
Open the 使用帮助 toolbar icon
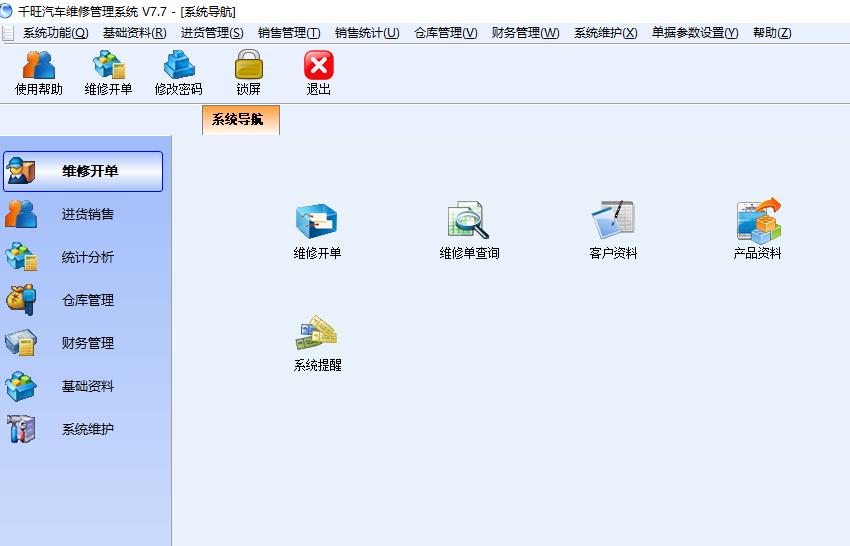pos(38,73)
